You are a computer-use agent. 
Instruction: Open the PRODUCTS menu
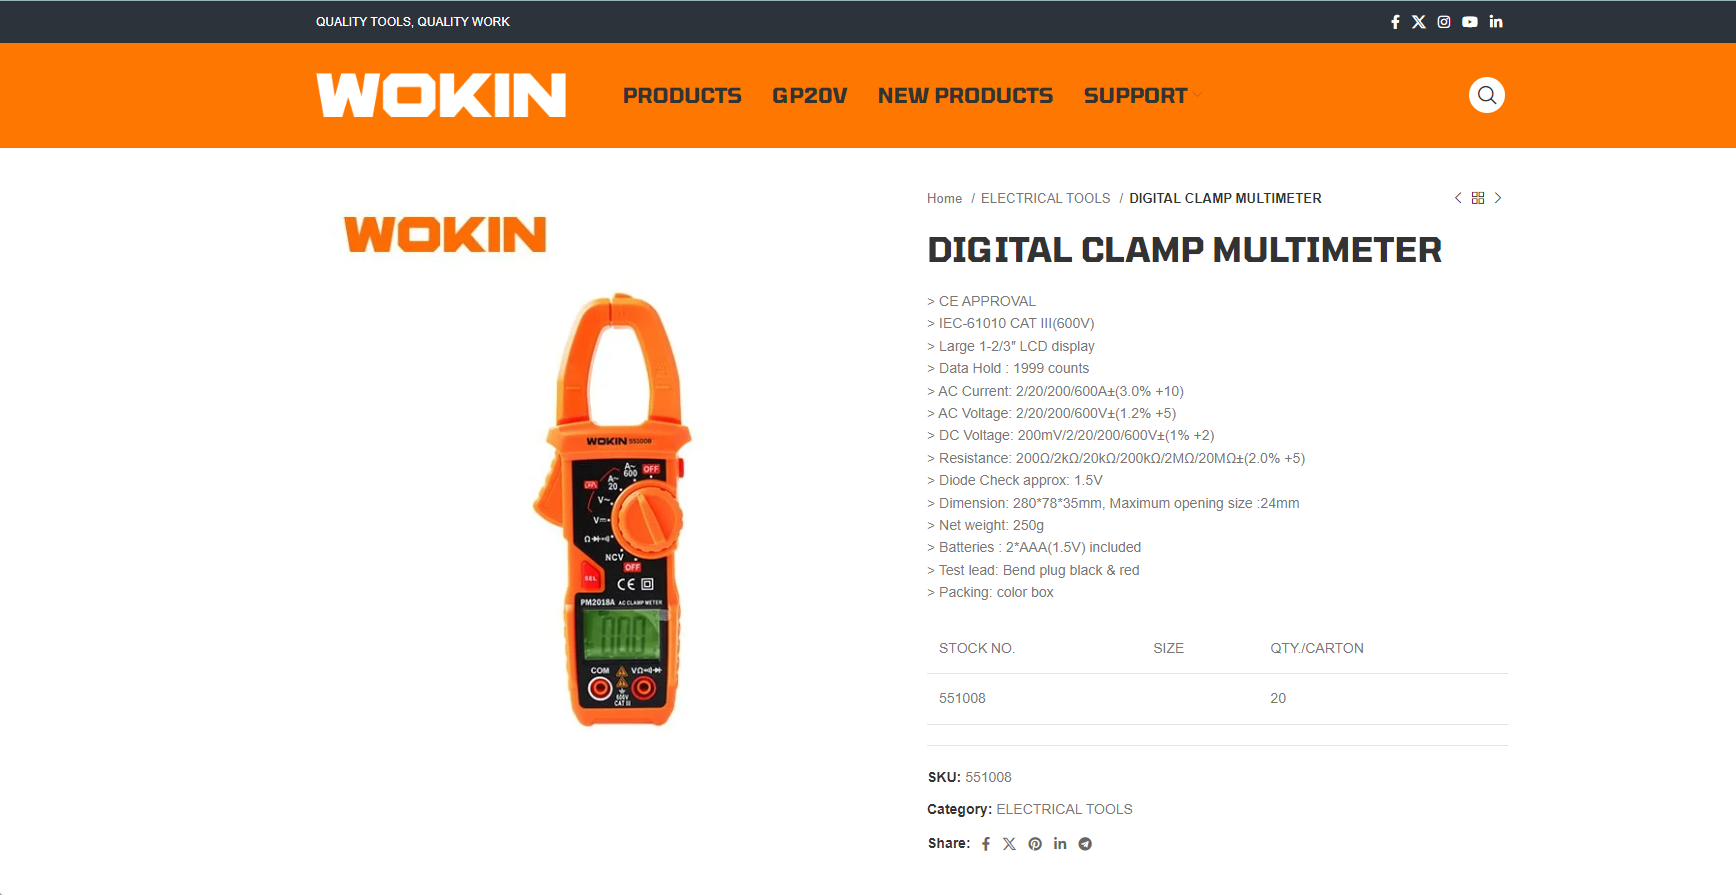[x=682, y=96]
